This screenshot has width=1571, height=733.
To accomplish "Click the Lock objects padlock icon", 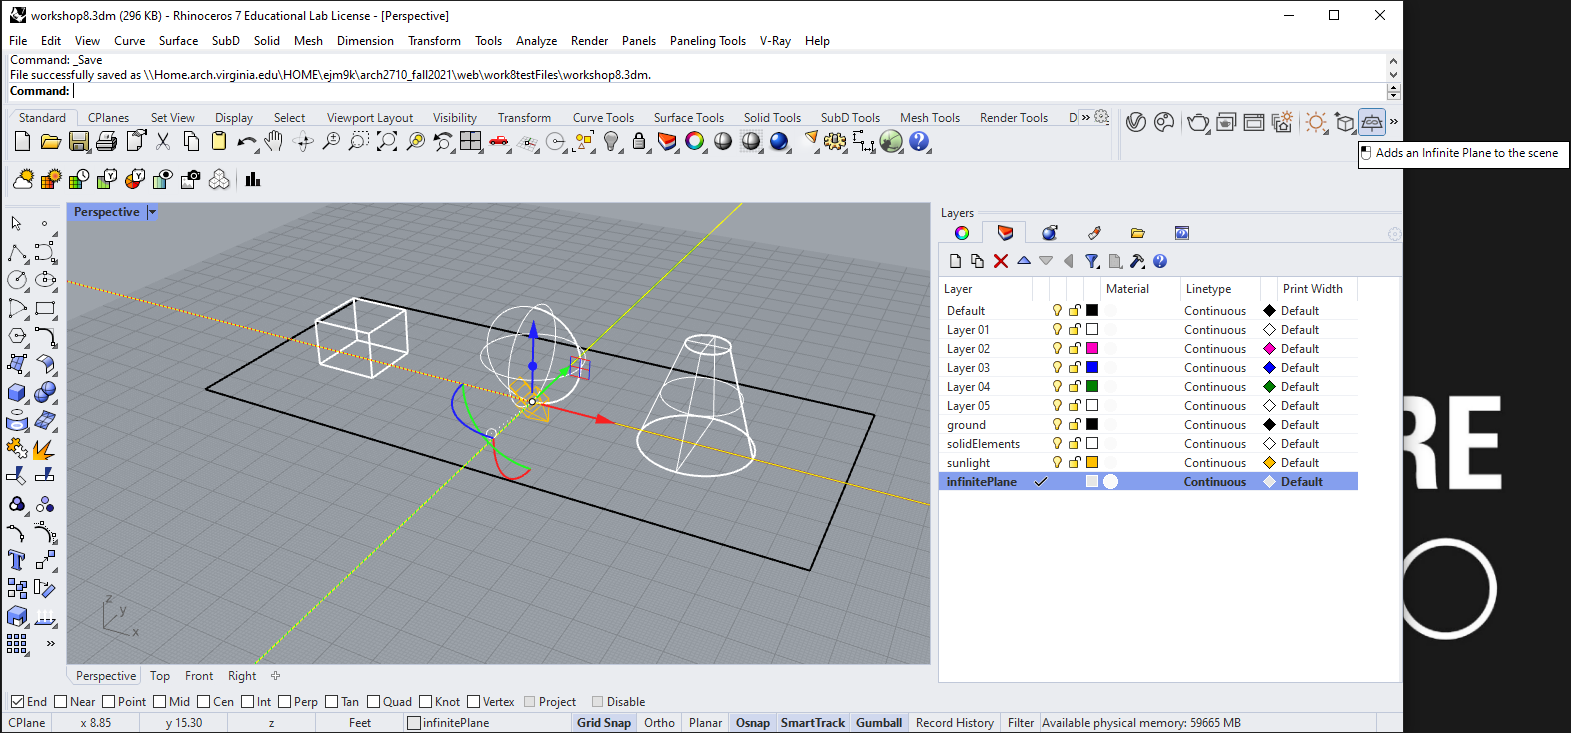I will [639, 142].
